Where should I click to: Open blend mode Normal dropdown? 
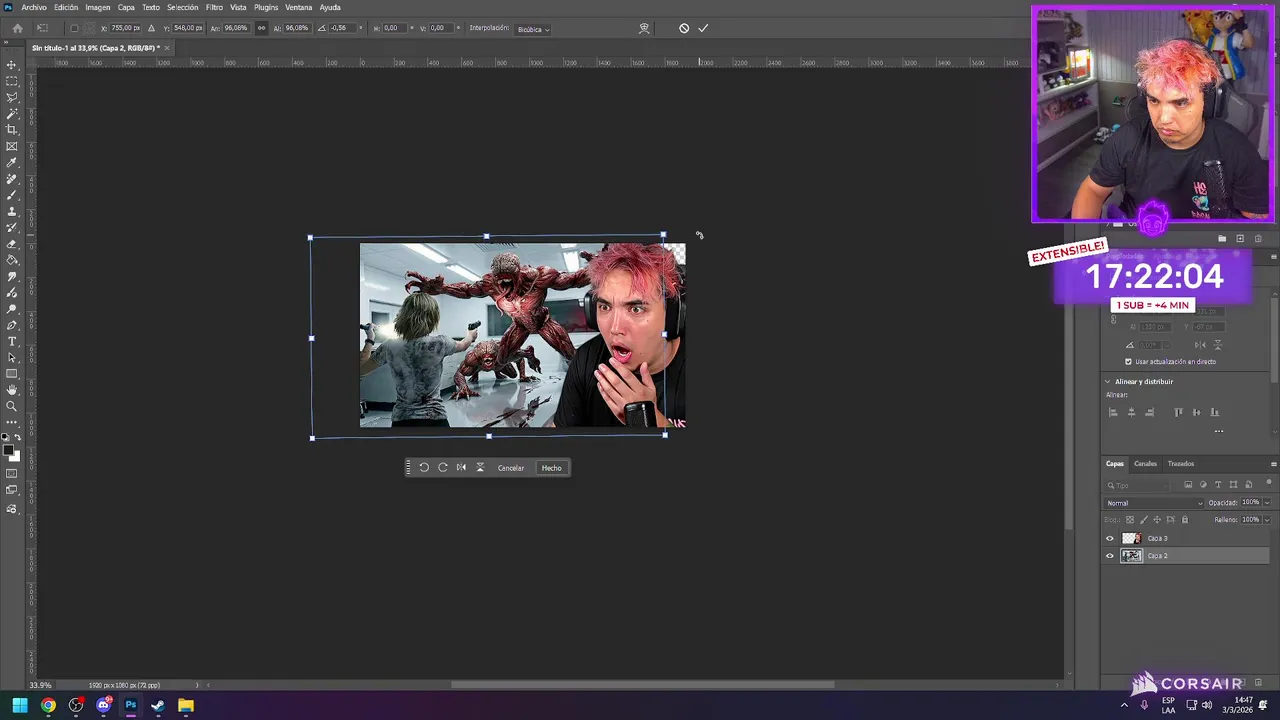1154,503
